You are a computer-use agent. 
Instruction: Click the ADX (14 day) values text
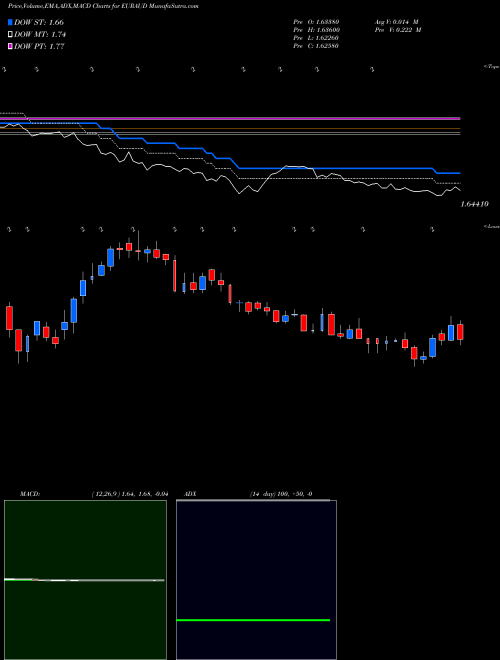[x=281, y=494]
